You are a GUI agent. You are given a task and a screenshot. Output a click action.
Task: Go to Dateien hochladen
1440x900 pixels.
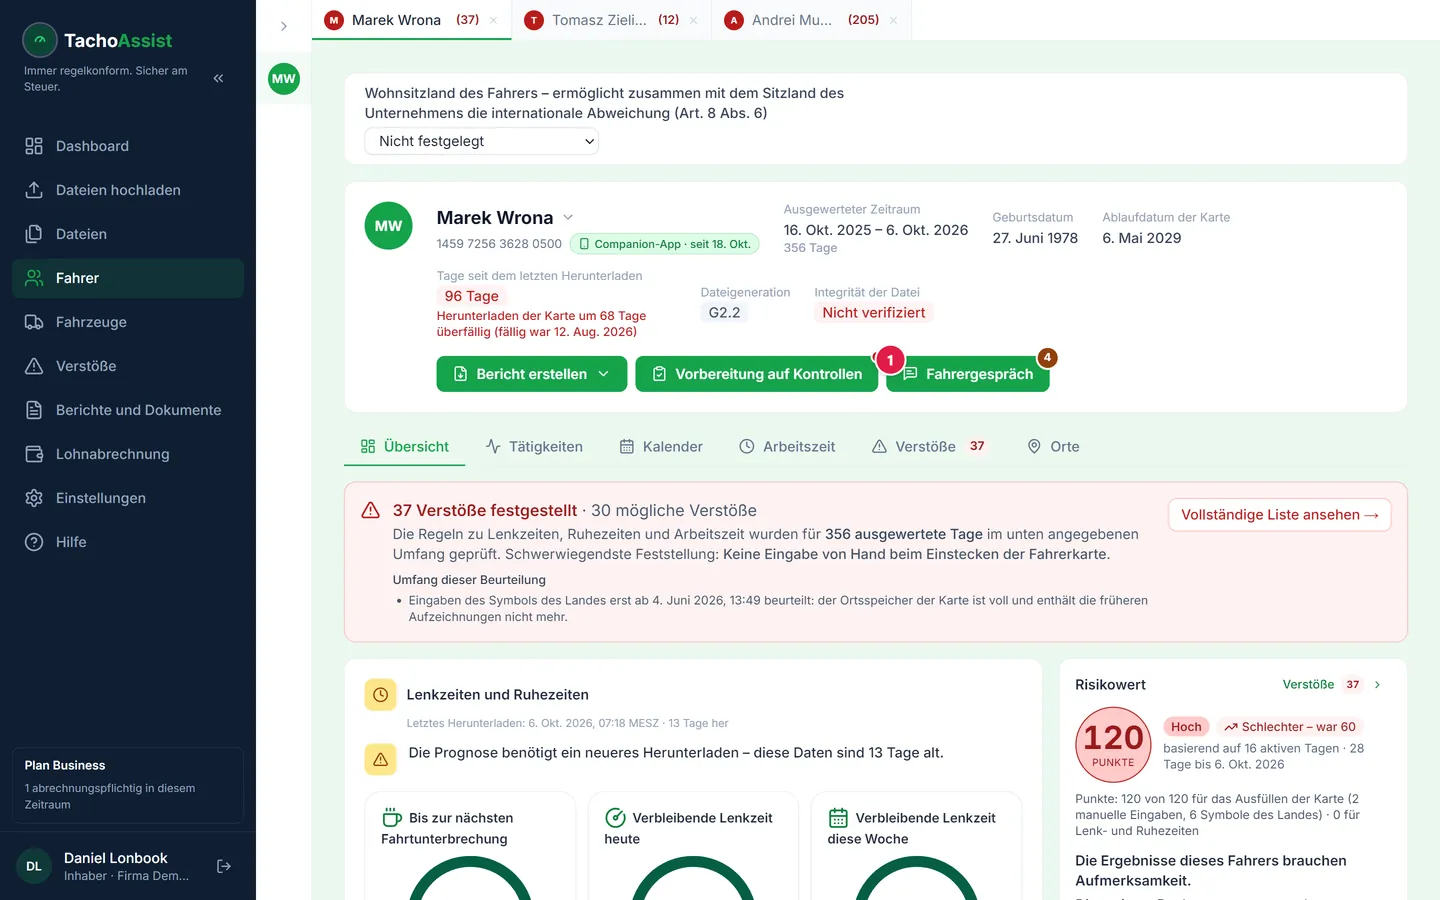pos(128,190)
